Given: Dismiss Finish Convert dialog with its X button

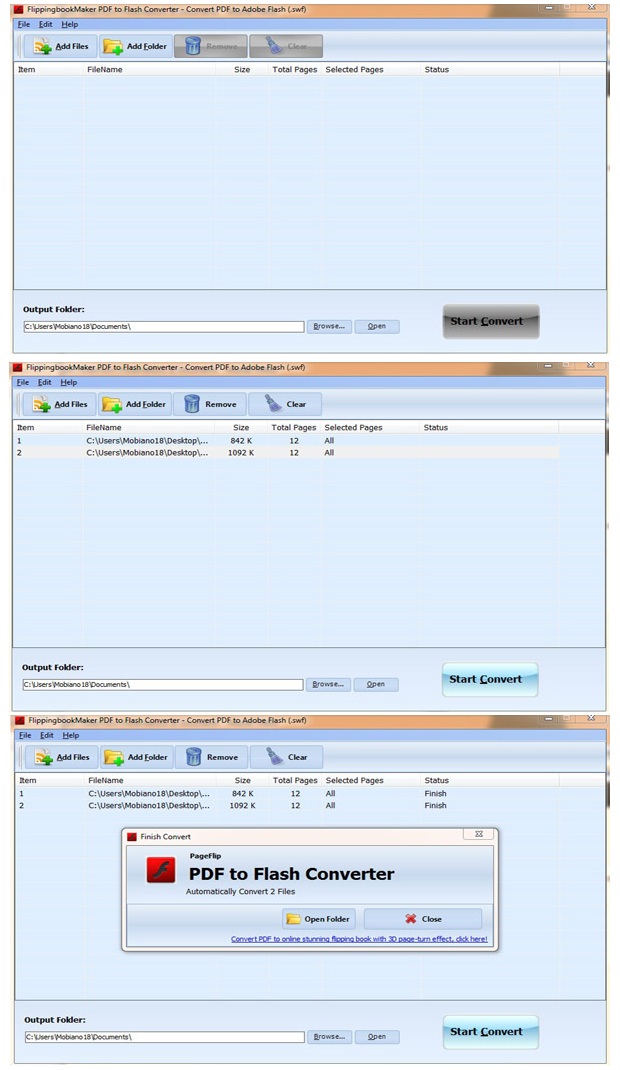Looking at the screenshot, I should 479,835.
